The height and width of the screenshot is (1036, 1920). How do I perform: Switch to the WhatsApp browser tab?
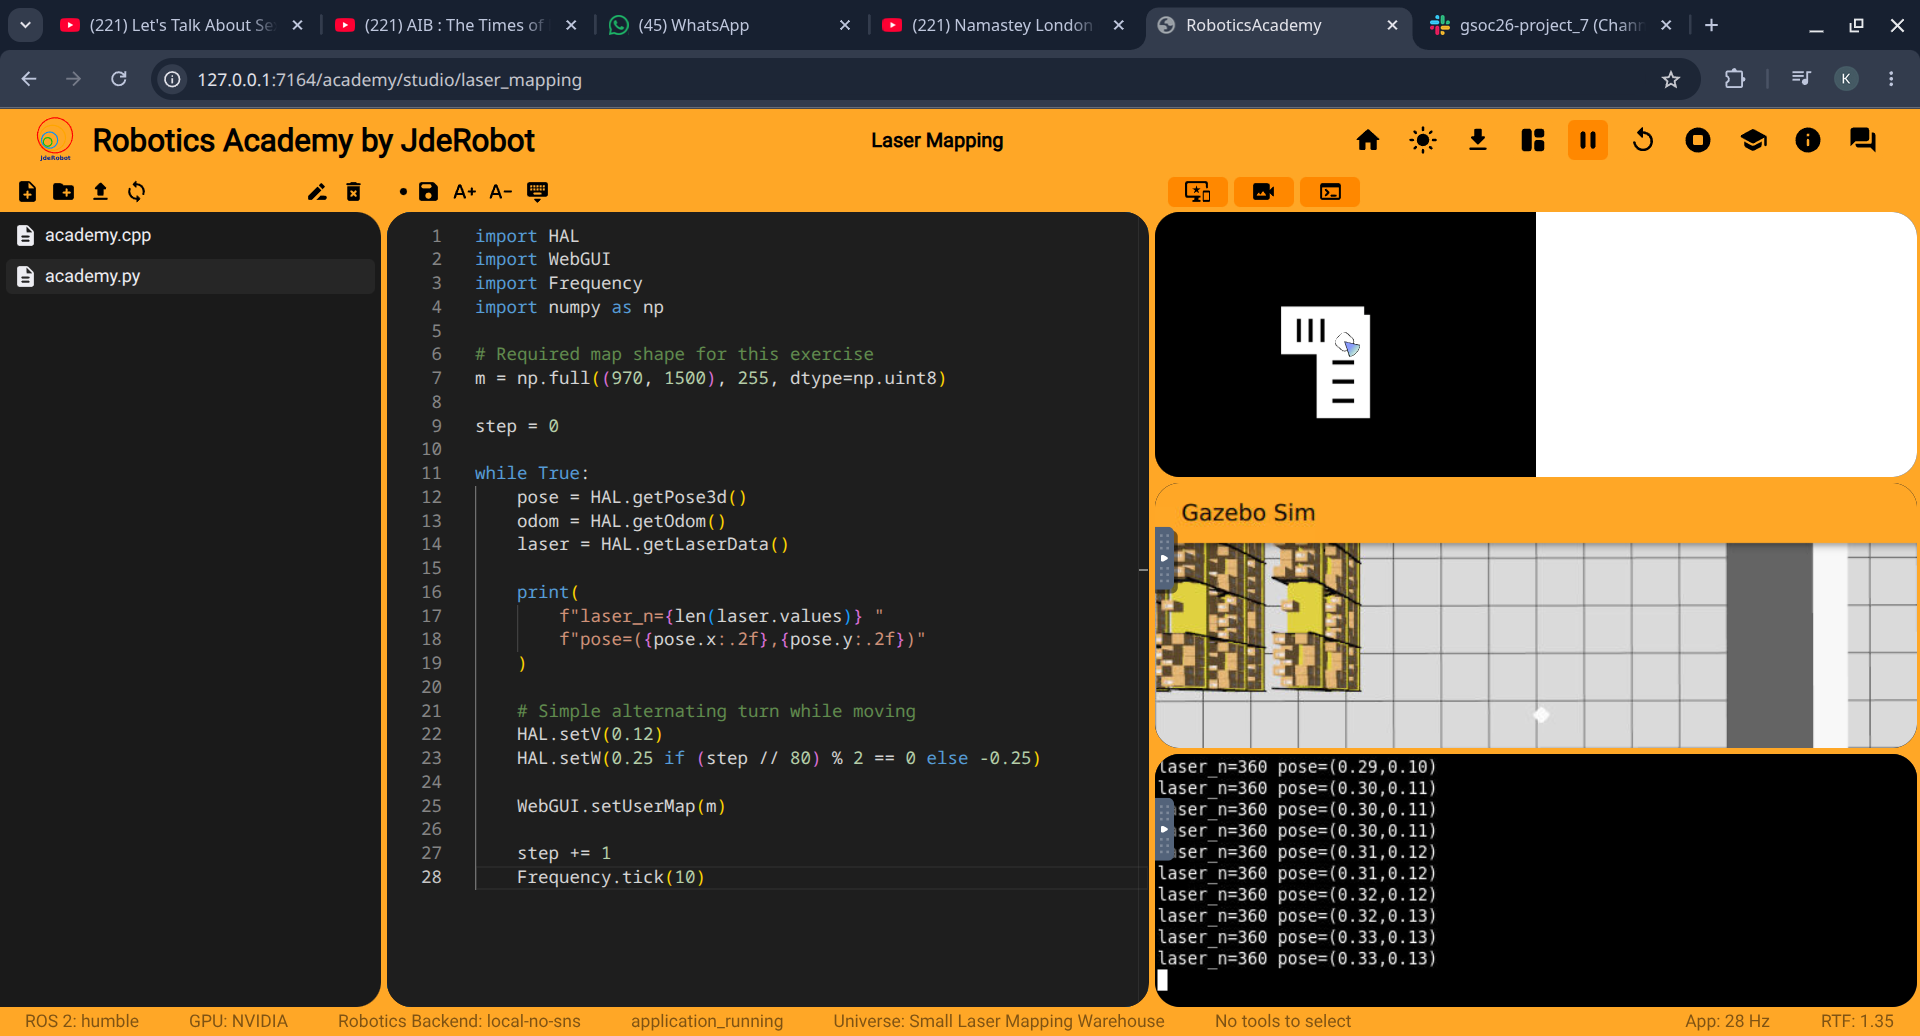click(730, 25)
